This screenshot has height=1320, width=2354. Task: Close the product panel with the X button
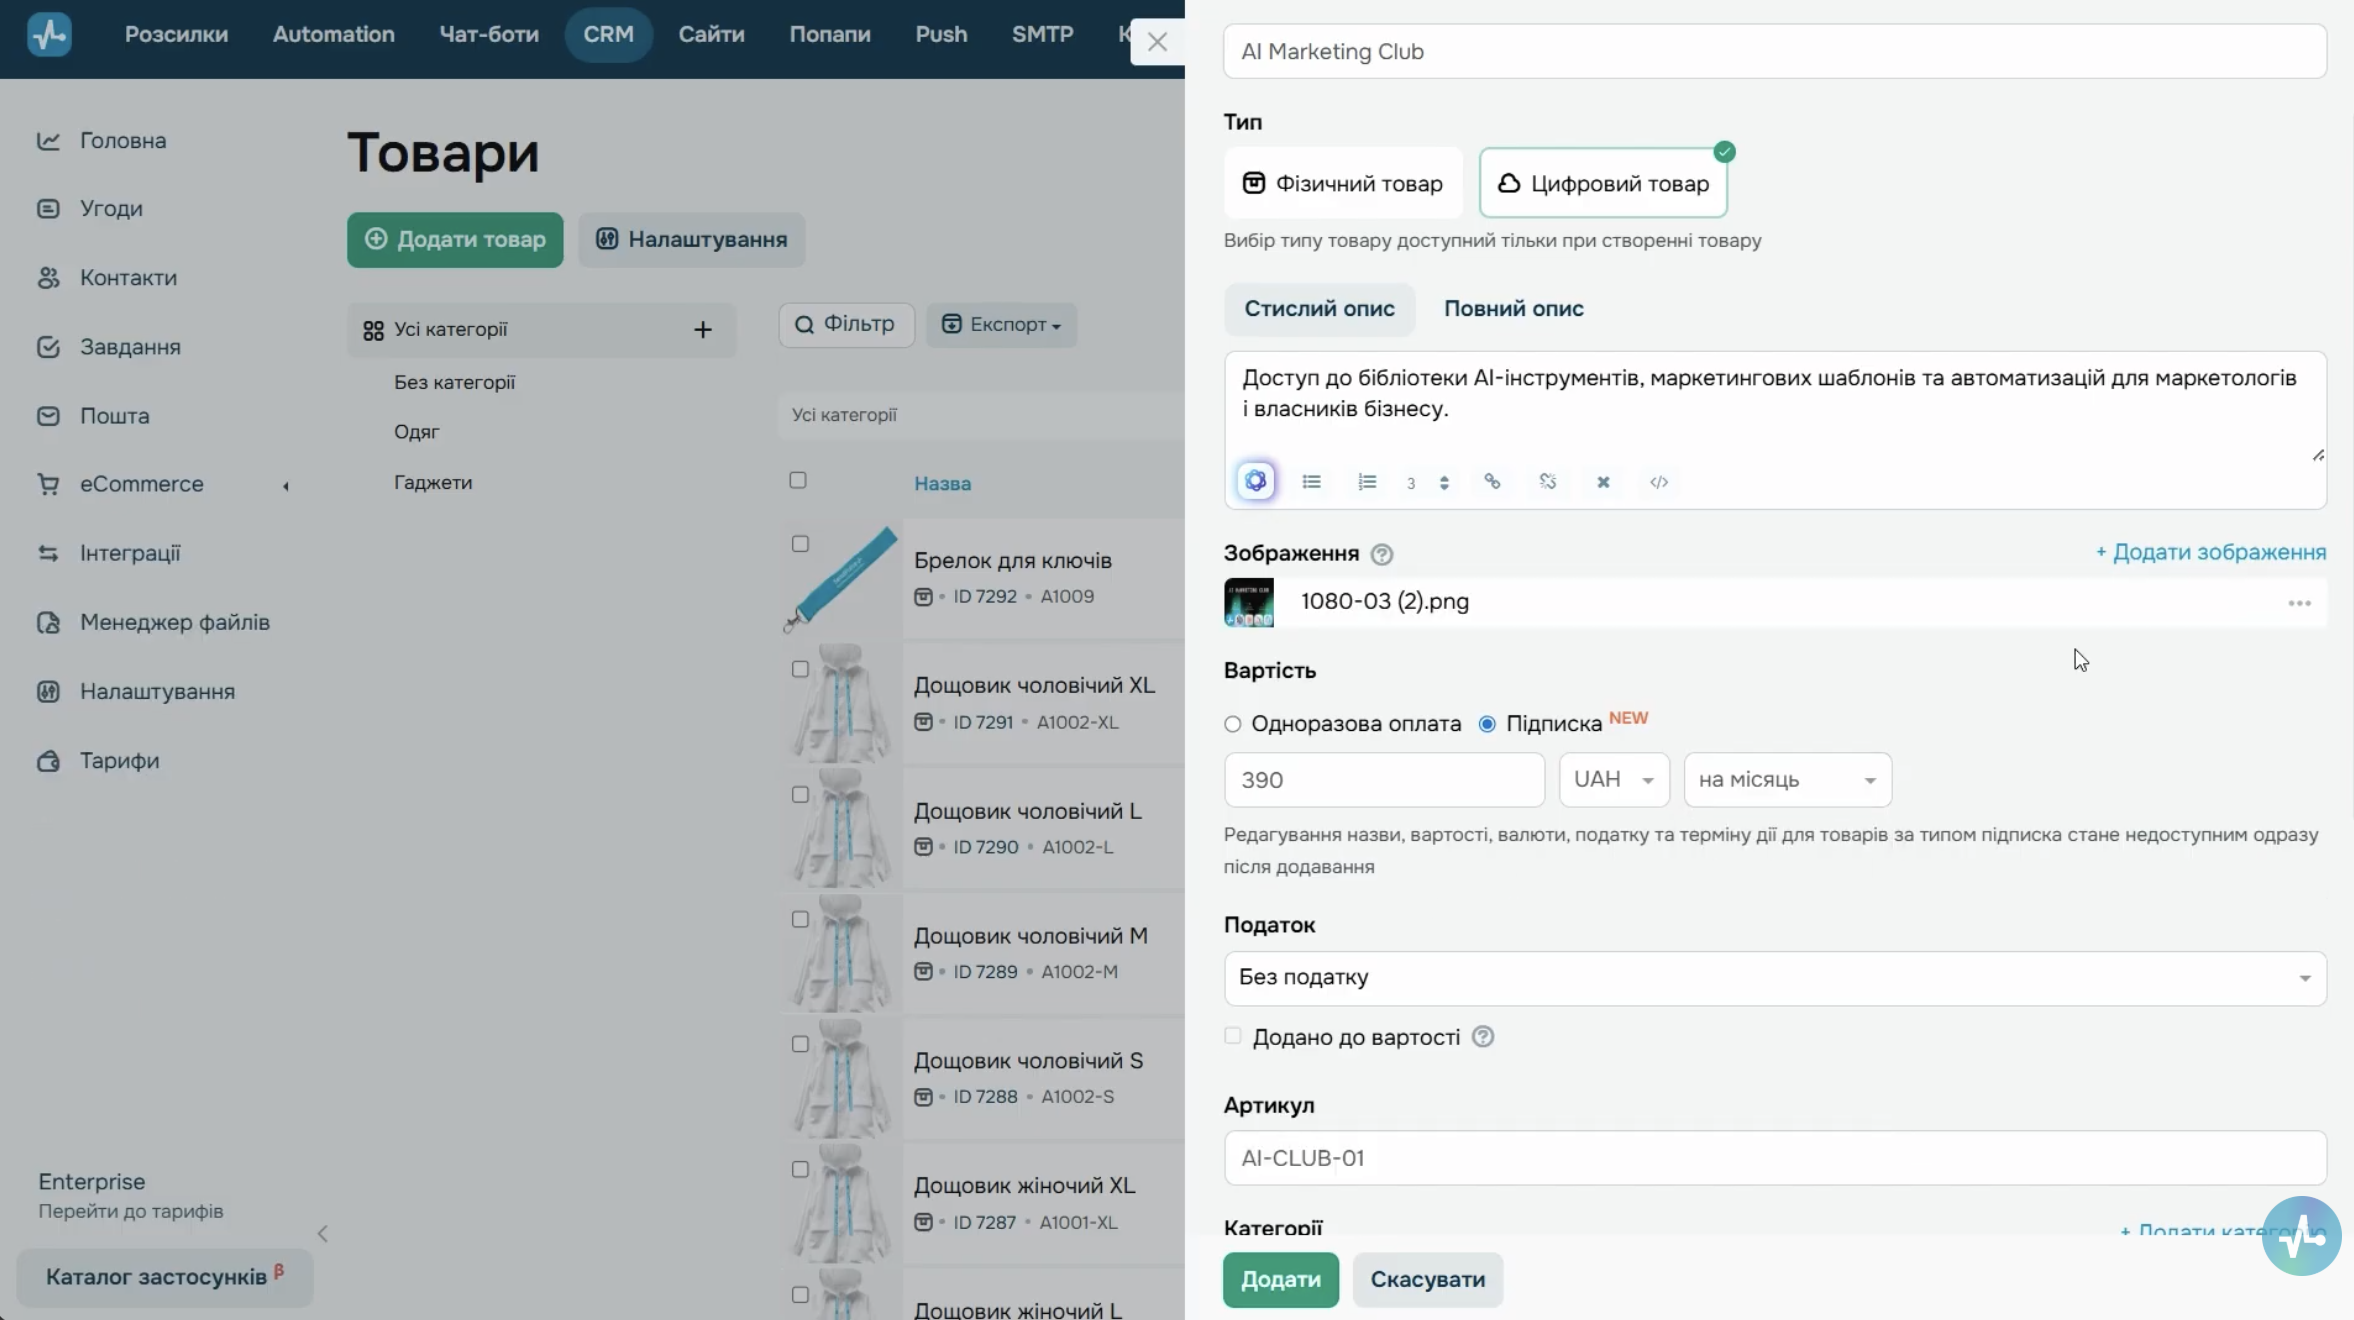[1157, 42]
